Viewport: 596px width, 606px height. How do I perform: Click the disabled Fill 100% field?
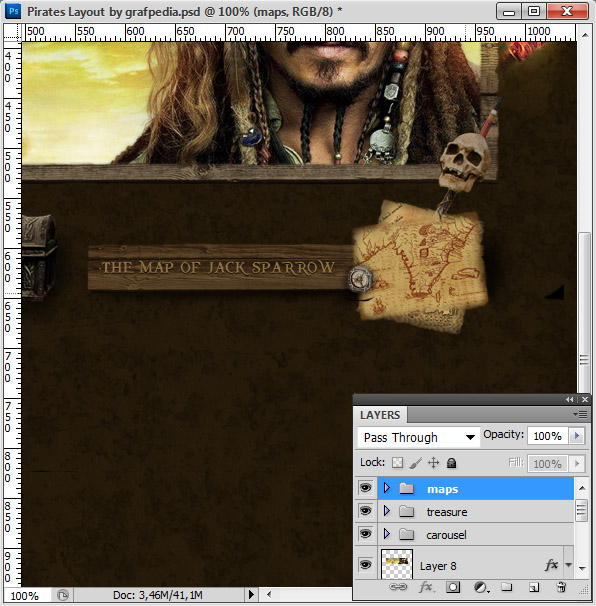click(547, 463)
